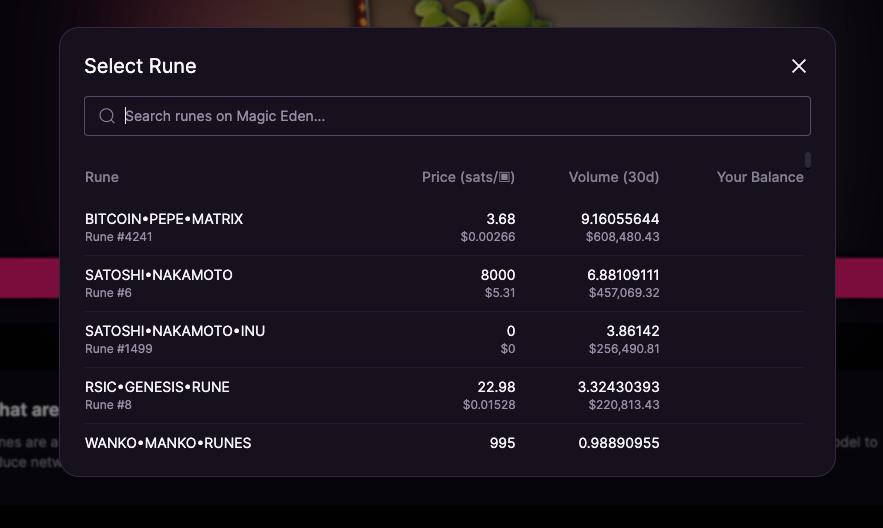Click the $608,480.43 volume amount
This screenshot has width=883, height=528.
tap(622, 237)
